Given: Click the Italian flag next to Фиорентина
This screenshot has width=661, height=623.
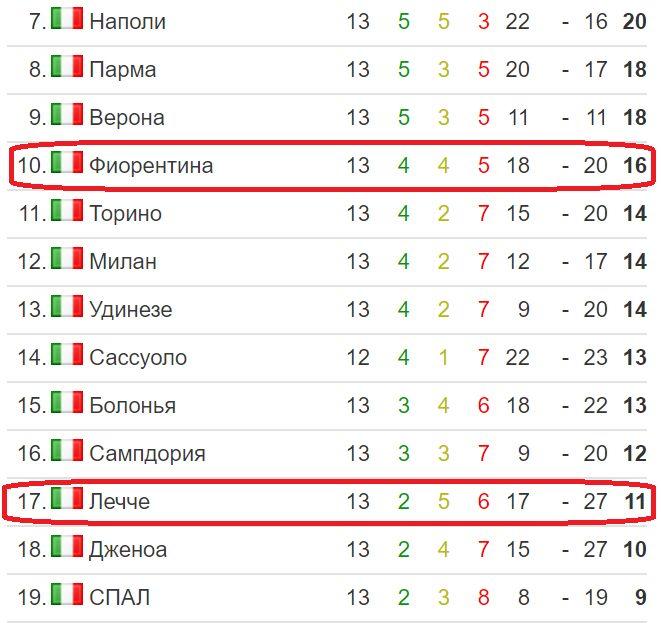Looking at the screenshot, I should (x=67, y=163).
